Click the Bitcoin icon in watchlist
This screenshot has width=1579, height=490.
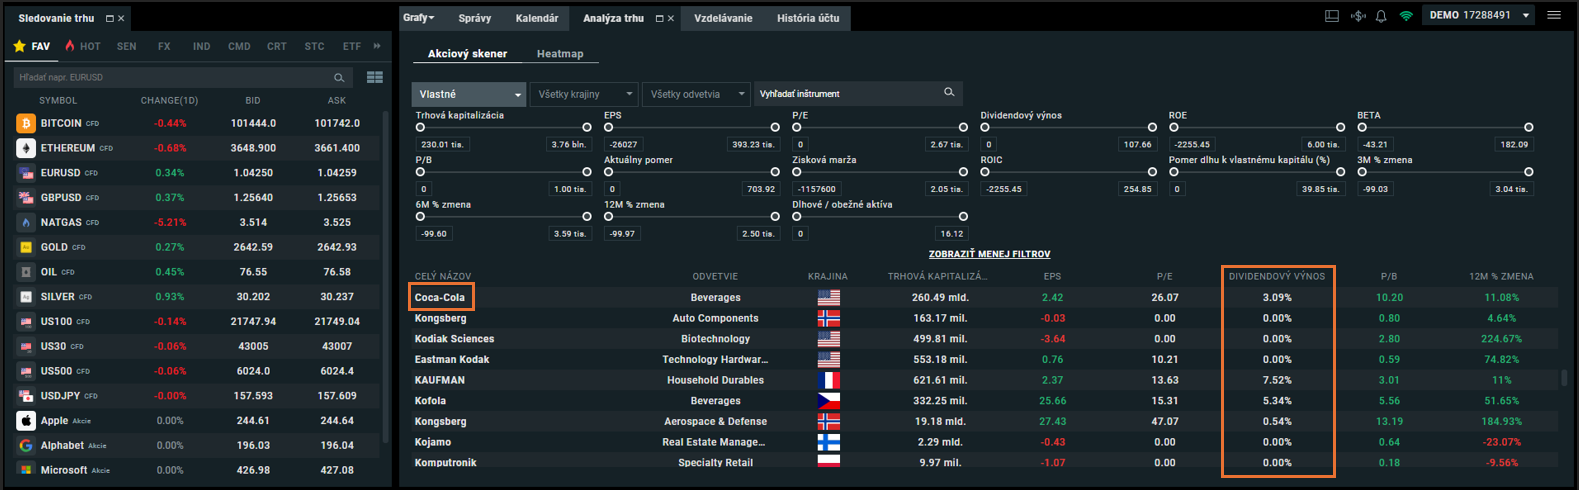(x=26, y=123)
